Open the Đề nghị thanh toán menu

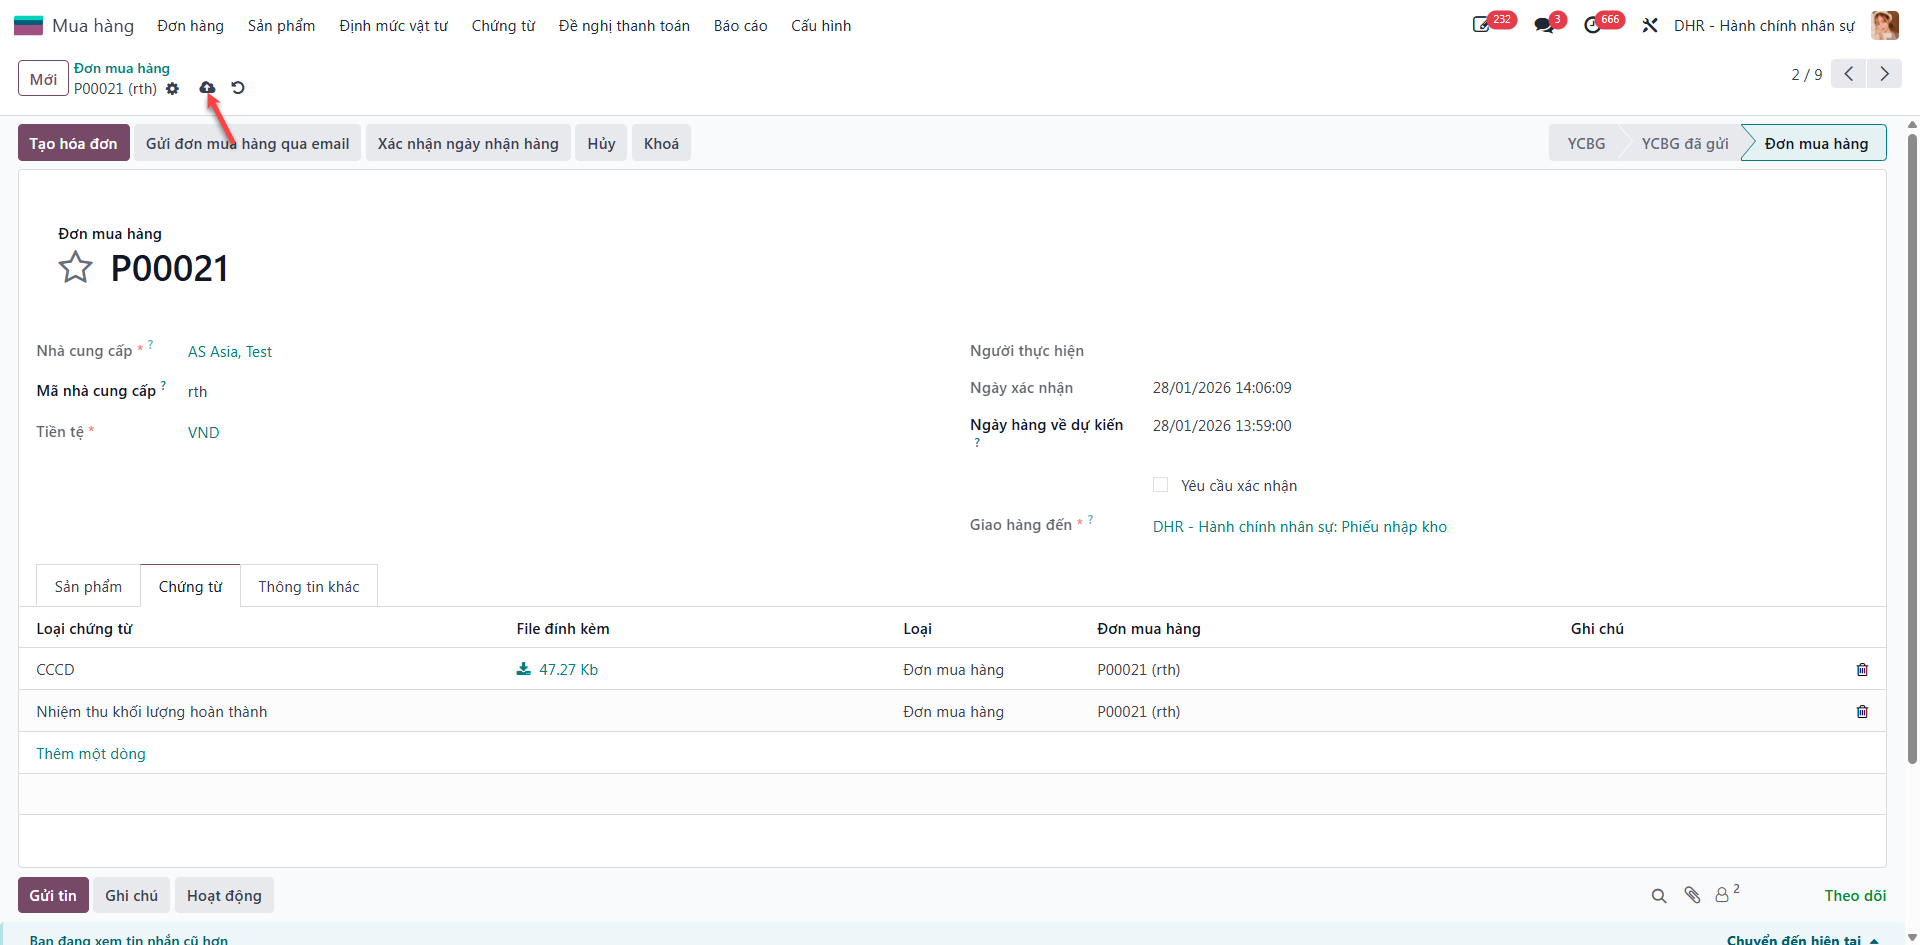coord(624,26)
